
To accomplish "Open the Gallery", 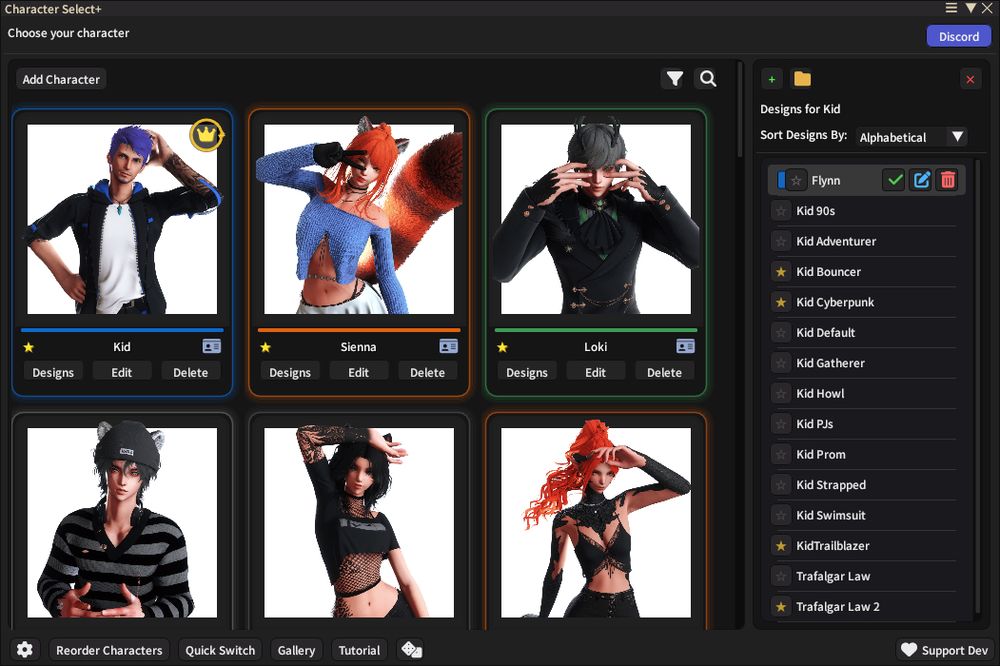I will coord(297,650).
